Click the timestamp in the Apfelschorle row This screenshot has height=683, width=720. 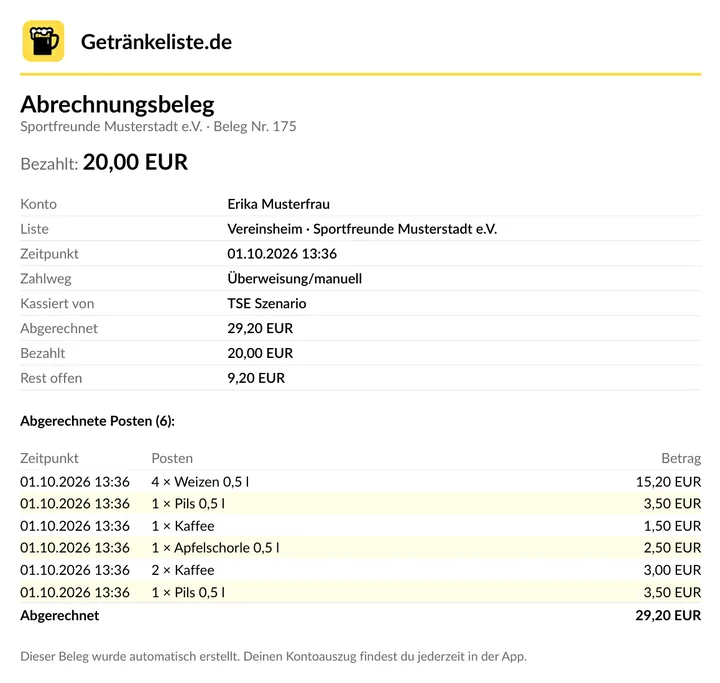click(75, 548)
